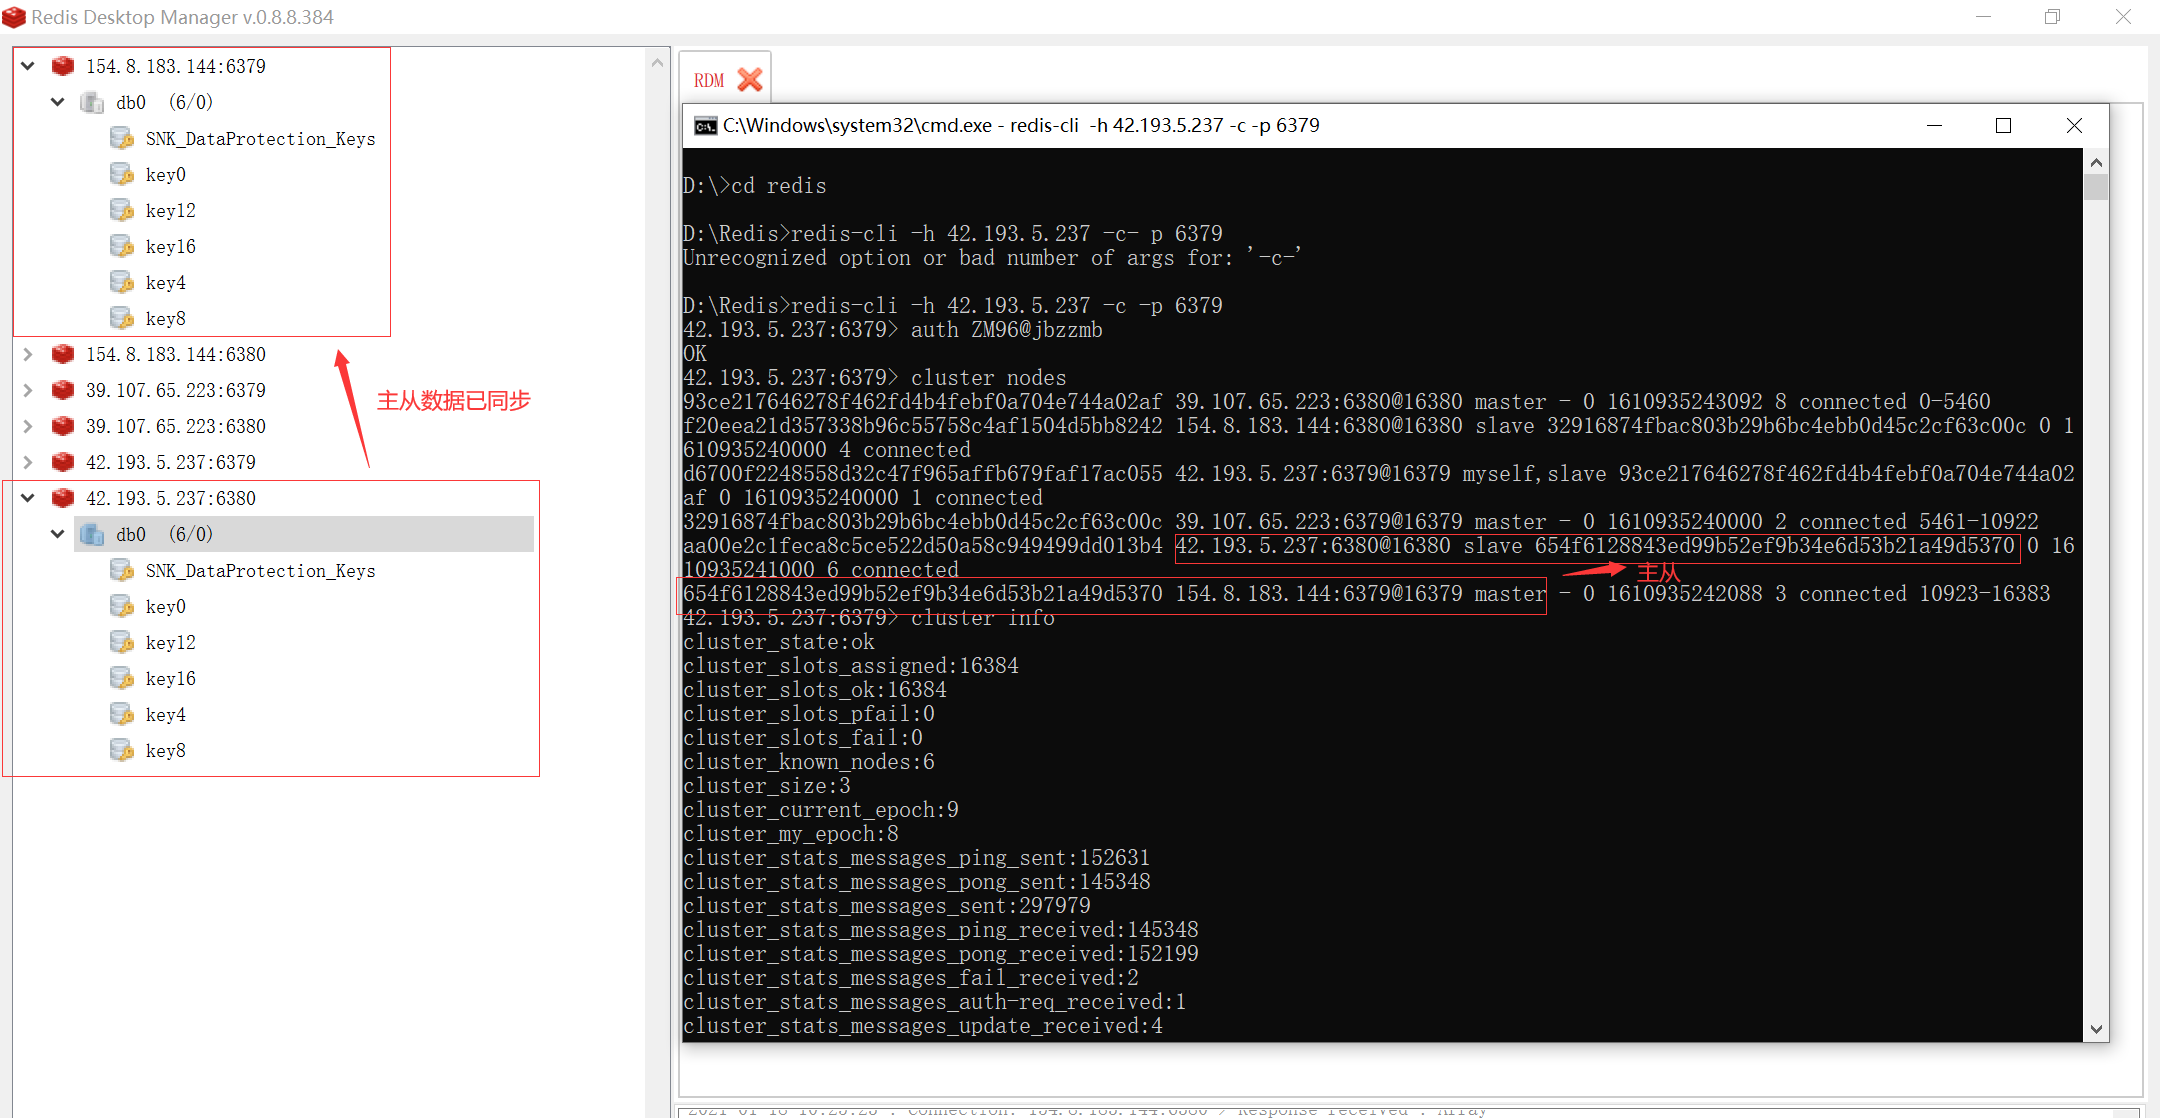This screenshot has height=1118, width=2160.
Task: Select highlighted db0 (6/0) label under 42.193.5.237:6380
Action: (165, 534)
